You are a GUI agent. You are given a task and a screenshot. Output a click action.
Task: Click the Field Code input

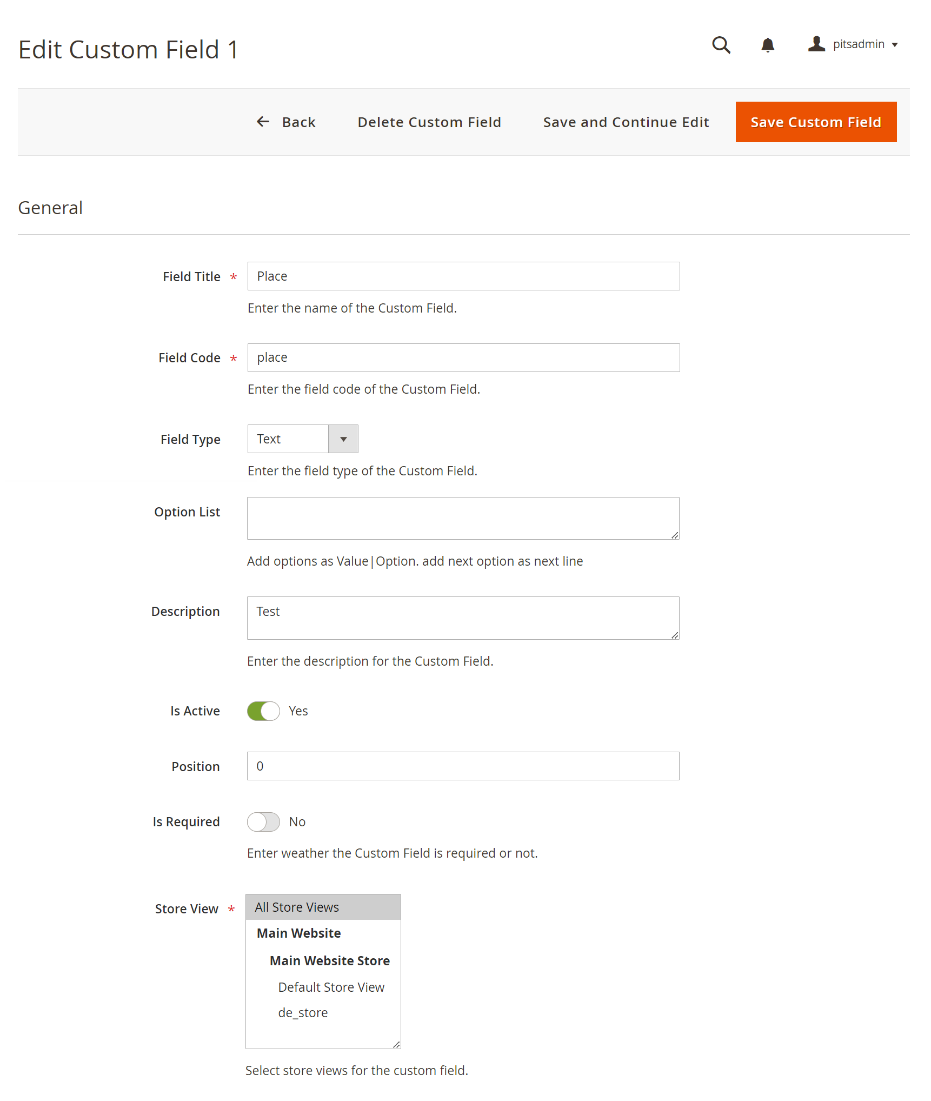(x=463, y=358)
